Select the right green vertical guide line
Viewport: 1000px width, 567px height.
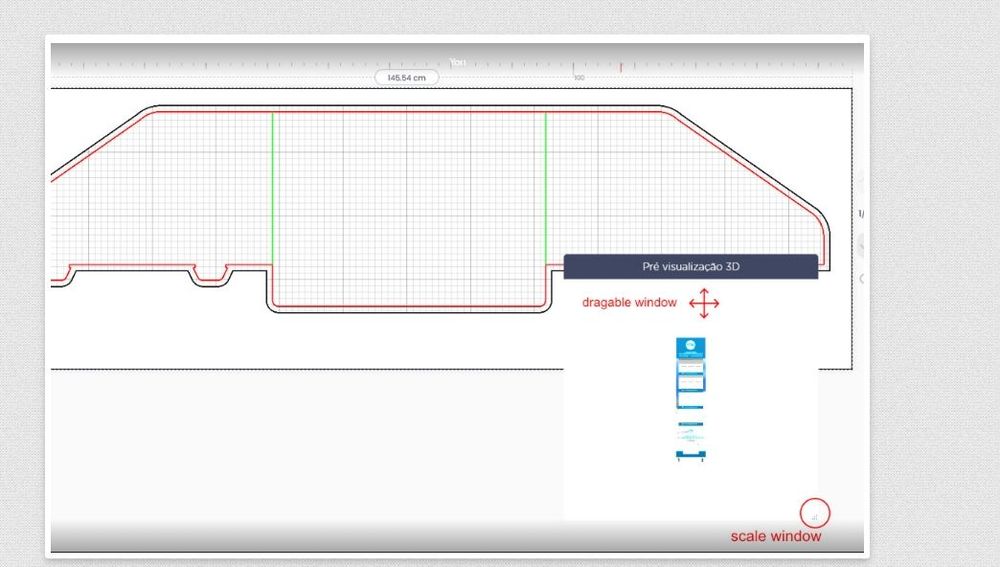[545, 190]
